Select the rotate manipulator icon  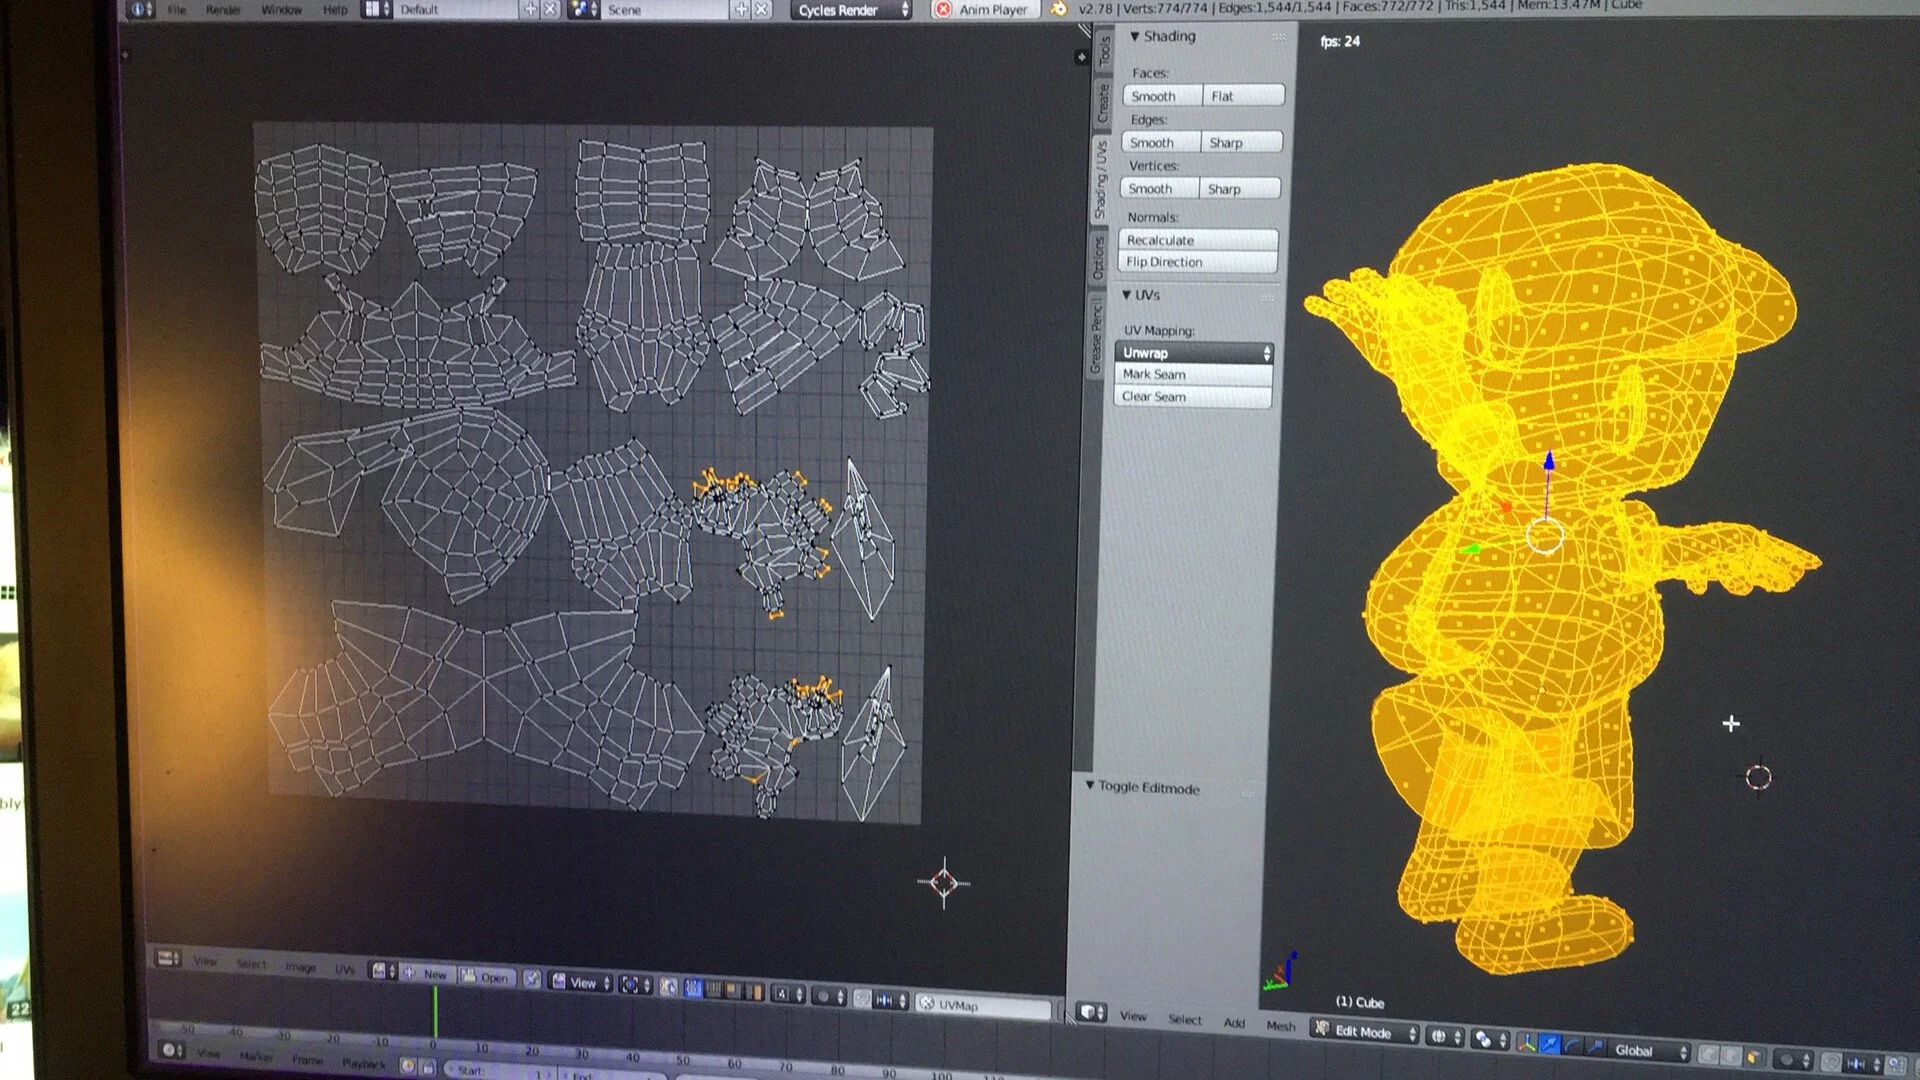pos(1573,1045)
